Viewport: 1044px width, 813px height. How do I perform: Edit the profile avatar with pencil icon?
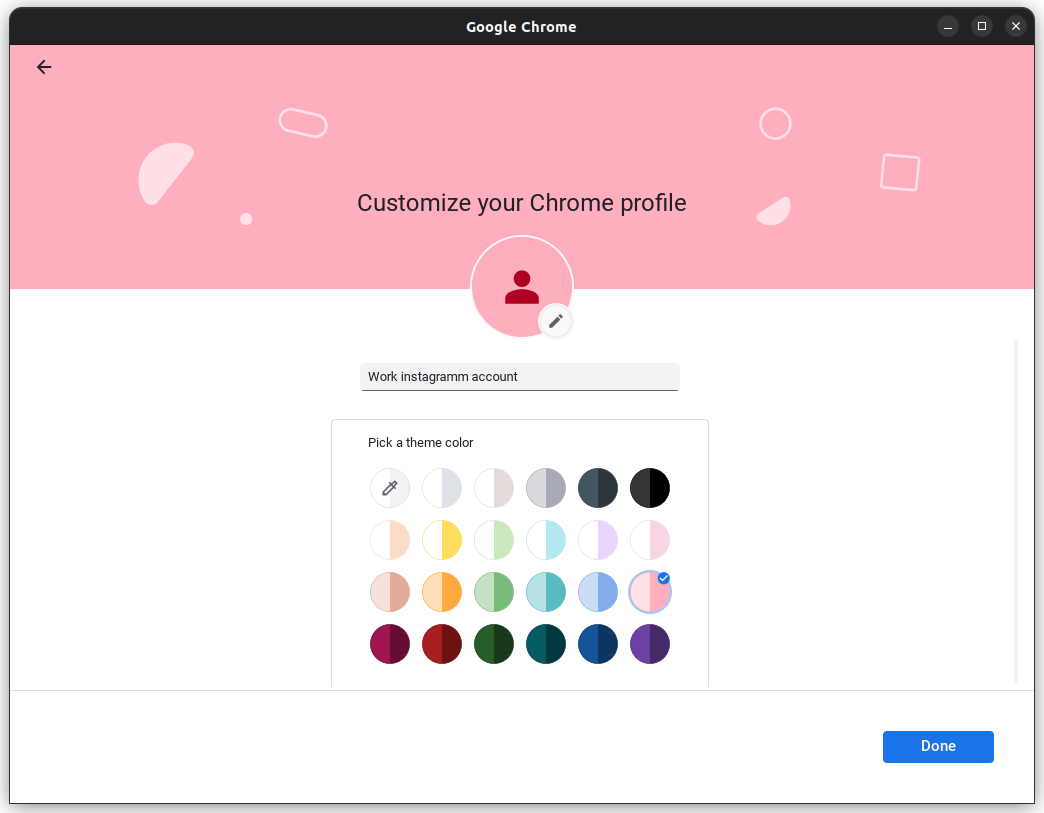pos(555,322)
